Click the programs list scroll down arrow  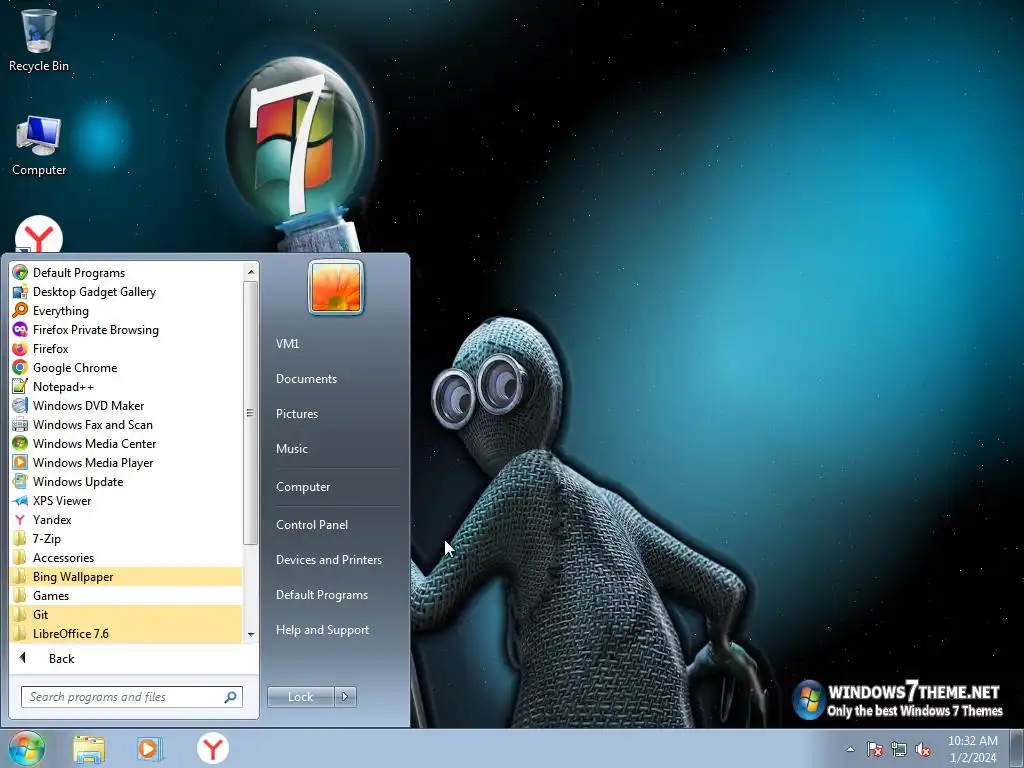pos(251,634)
